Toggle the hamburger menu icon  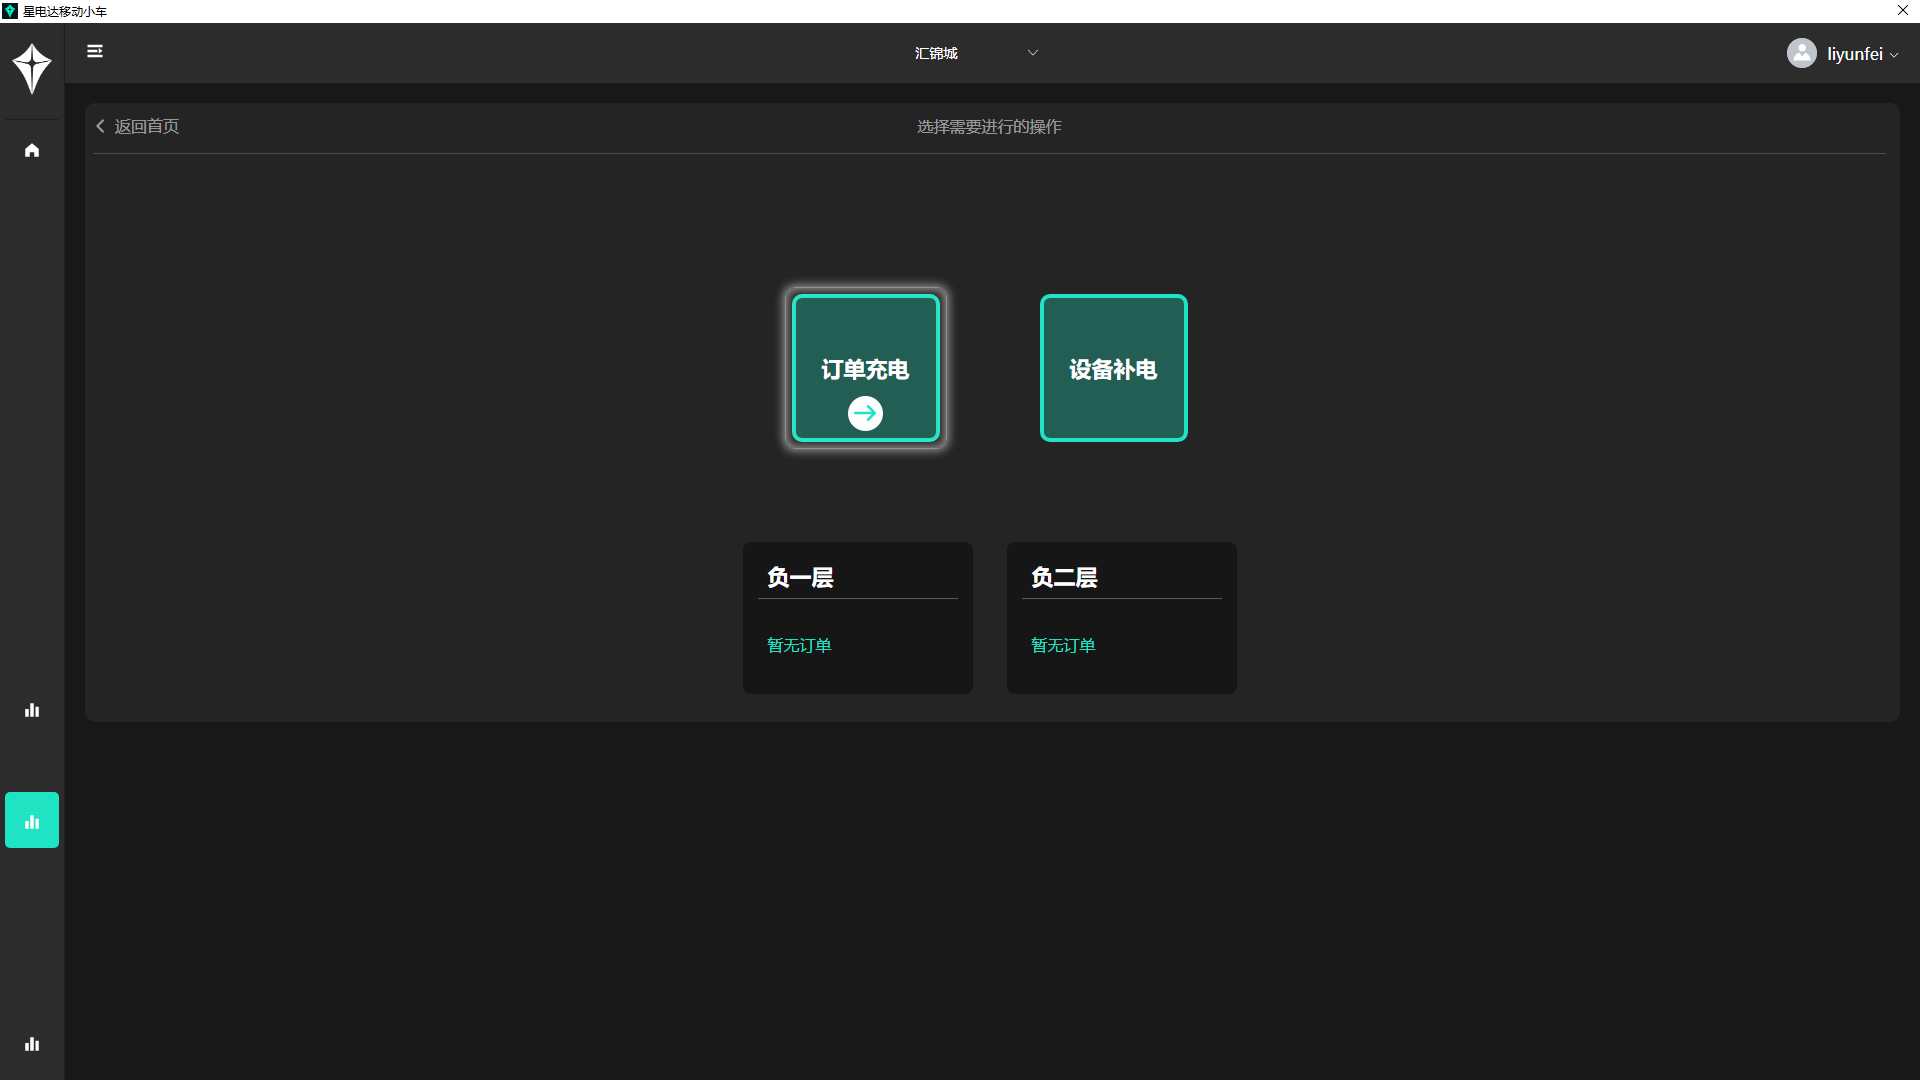95,51
